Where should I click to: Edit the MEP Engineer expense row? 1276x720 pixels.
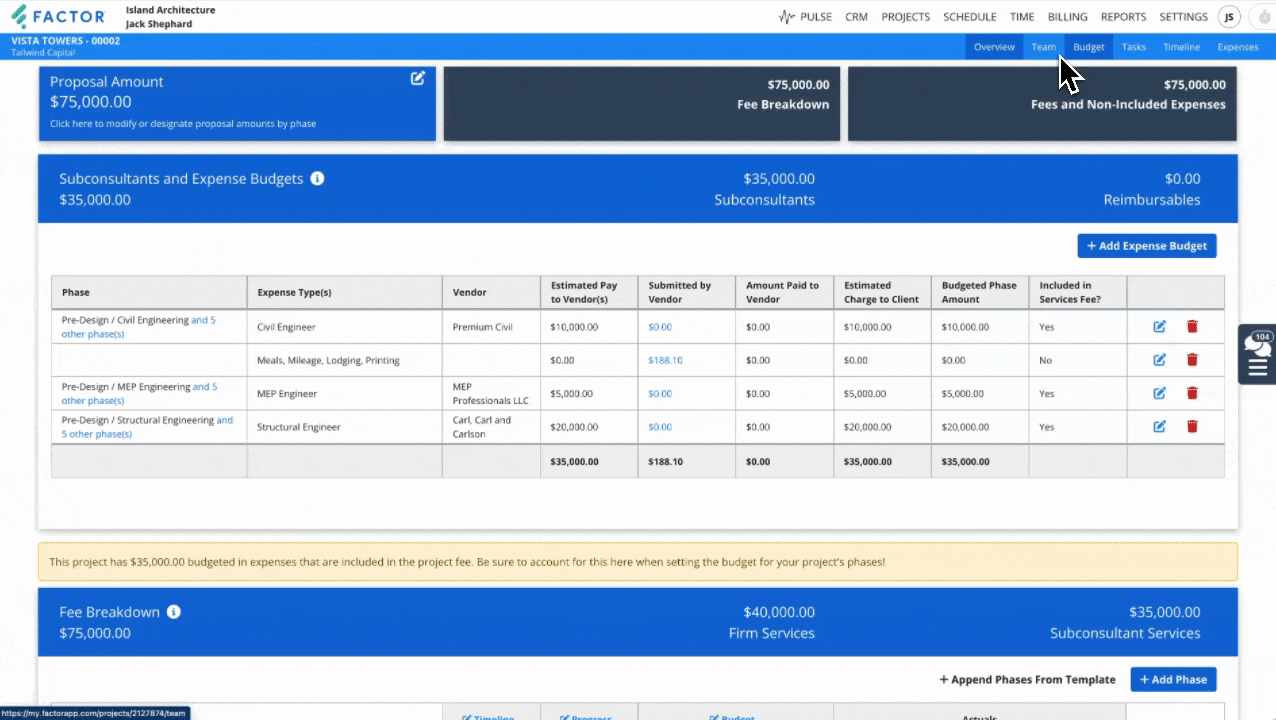click(x=1159, y=393)
